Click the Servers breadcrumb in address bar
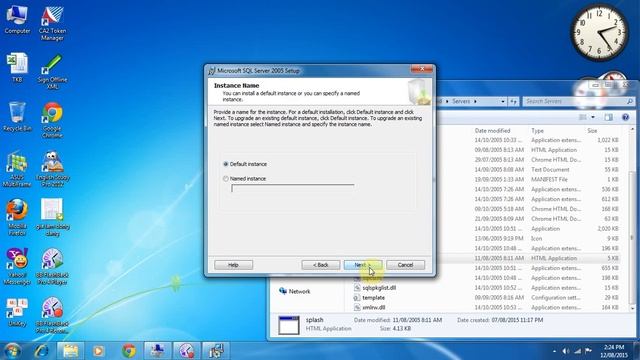 coord(461,101)
